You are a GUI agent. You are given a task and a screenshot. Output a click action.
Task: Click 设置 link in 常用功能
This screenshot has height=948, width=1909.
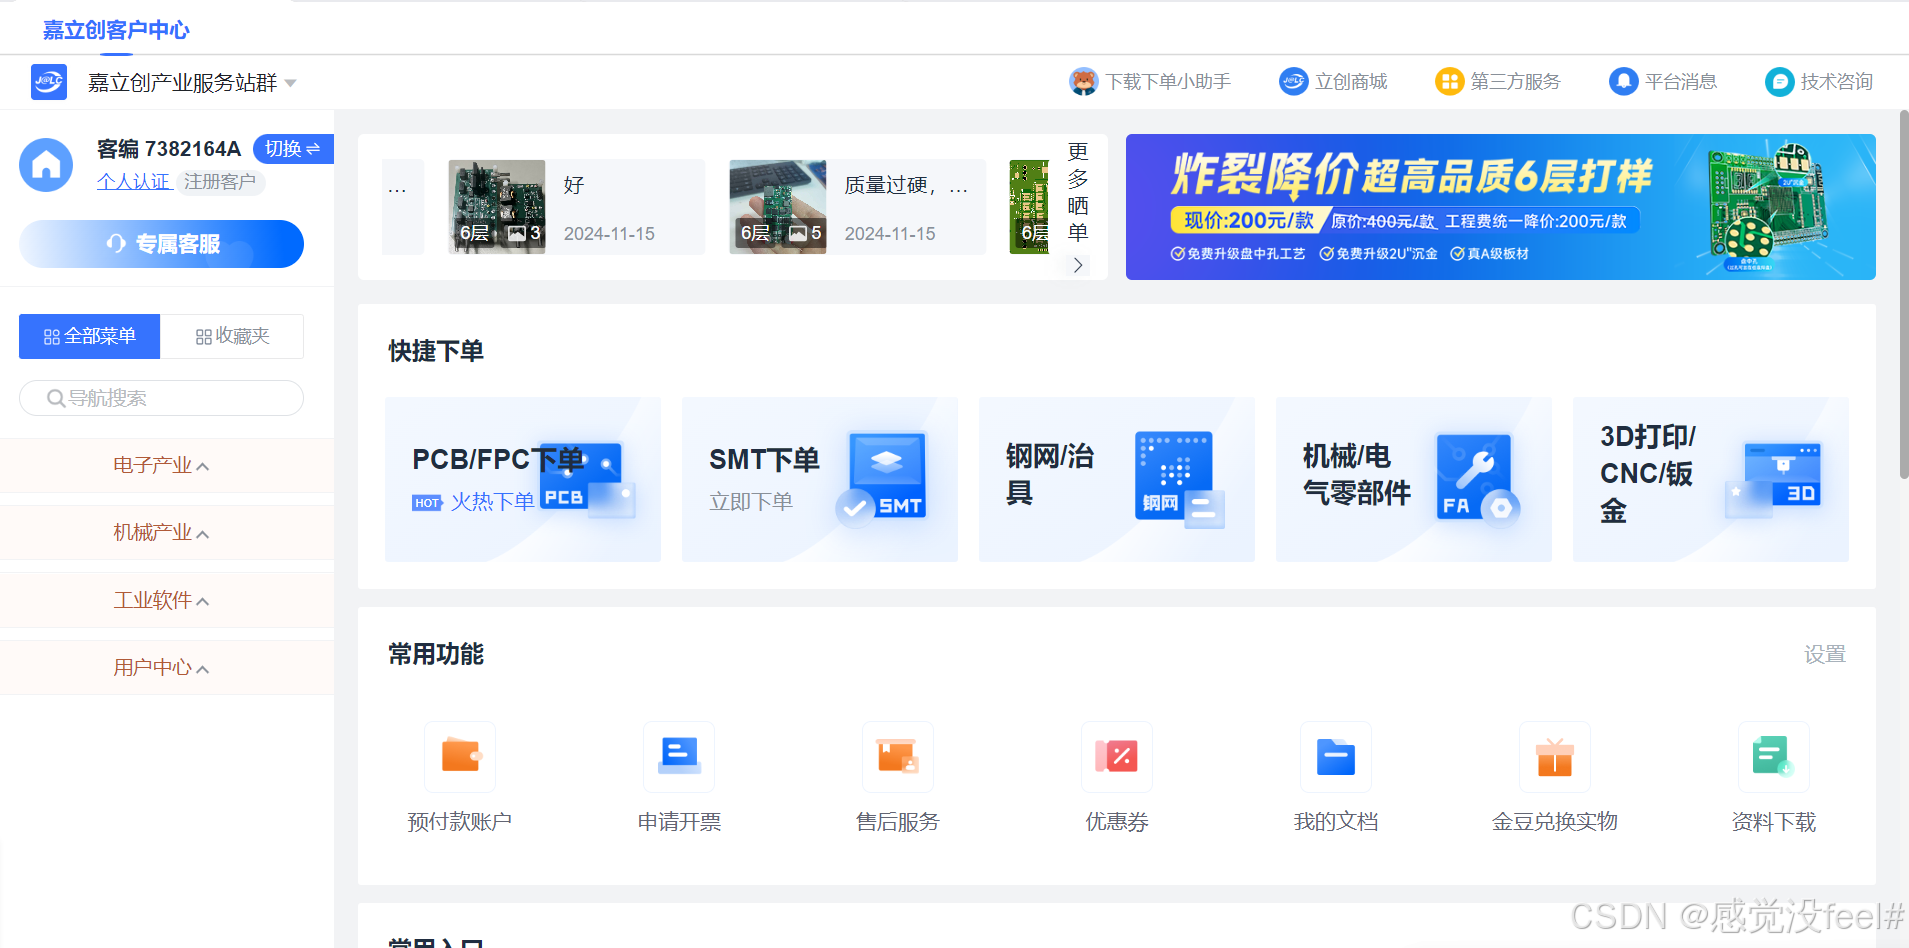[1824, 655]
